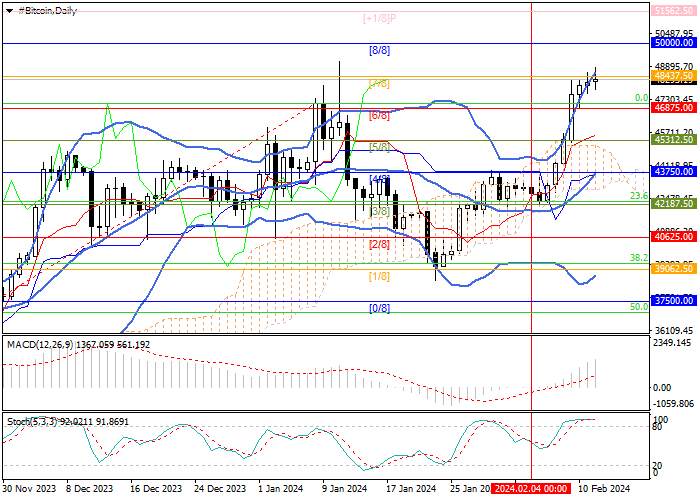Select the blue 37500.00 price label
Screen dimensions: 700x500
[674, 301]
